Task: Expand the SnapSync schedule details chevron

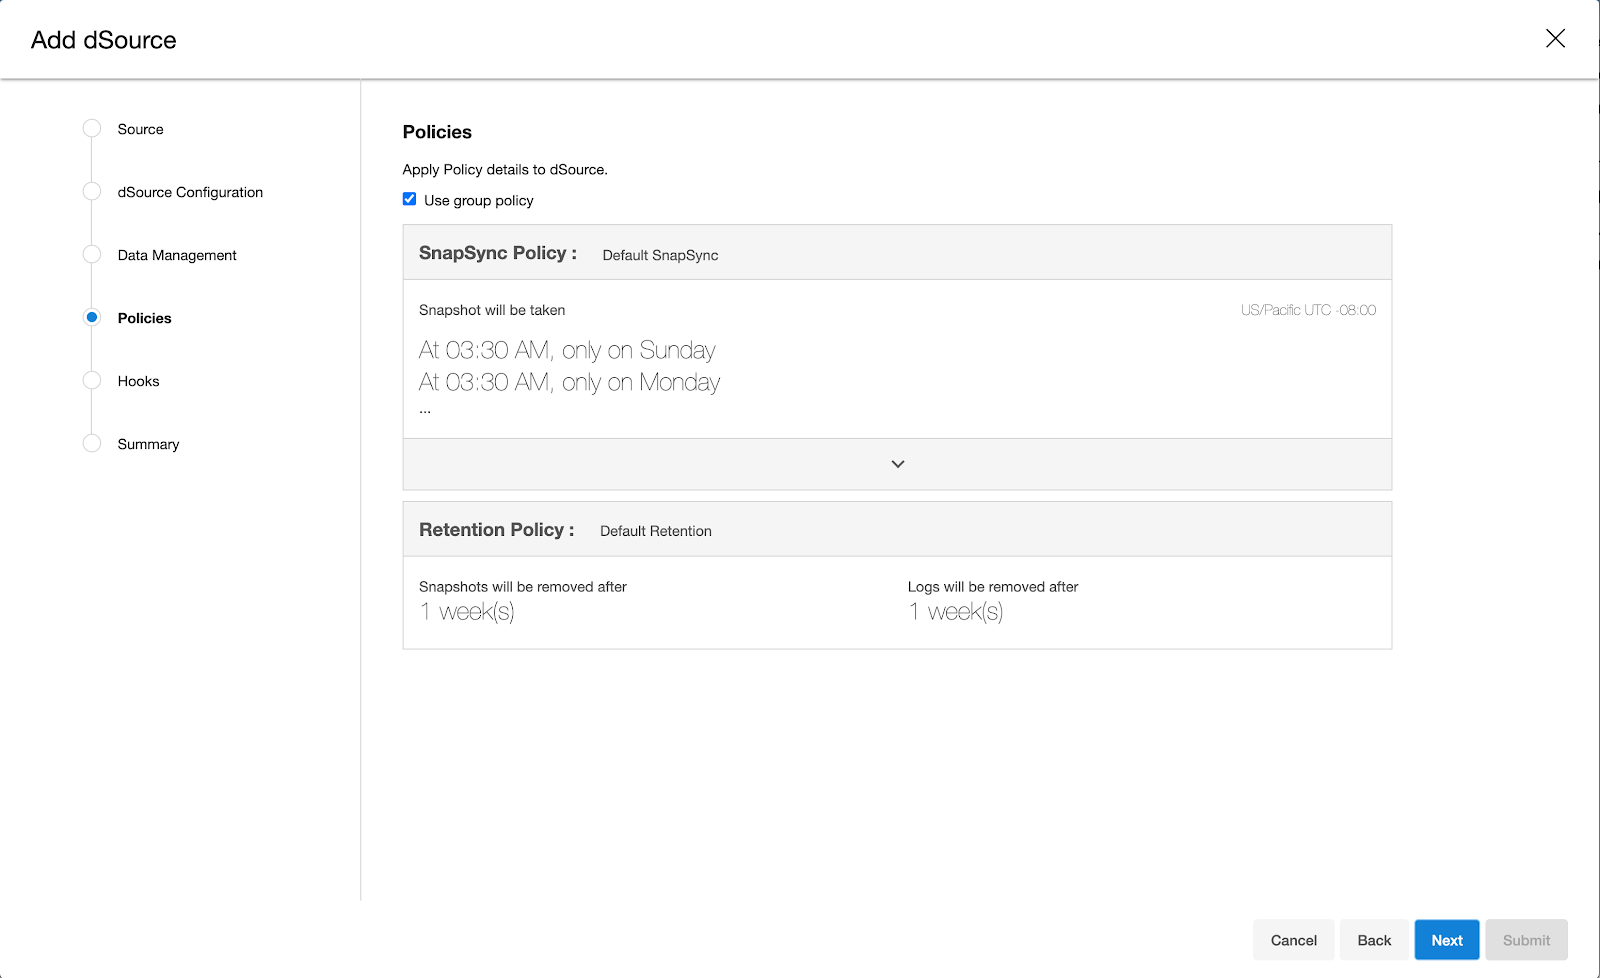Action: 897,463
